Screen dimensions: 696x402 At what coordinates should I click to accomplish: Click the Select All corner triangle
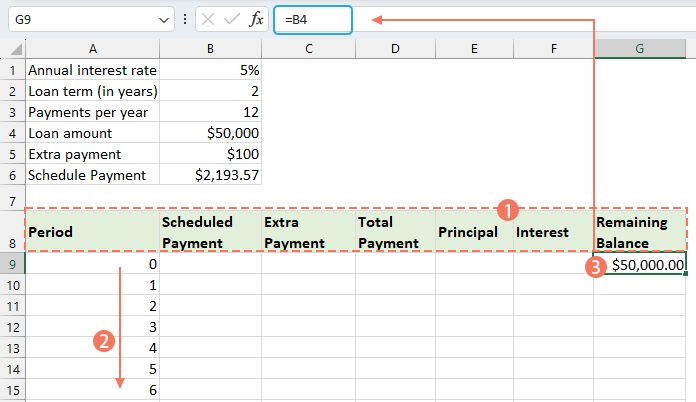[13, 49]
